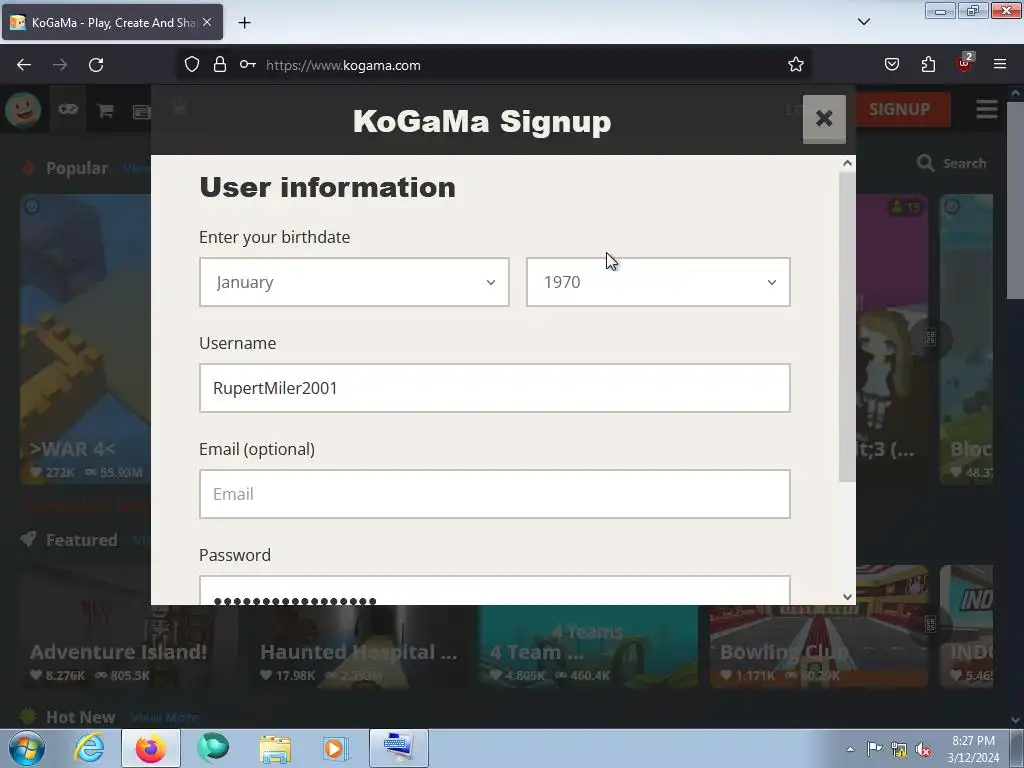Open the tracking protection shield icon
1024x768 pixels.
191,65
